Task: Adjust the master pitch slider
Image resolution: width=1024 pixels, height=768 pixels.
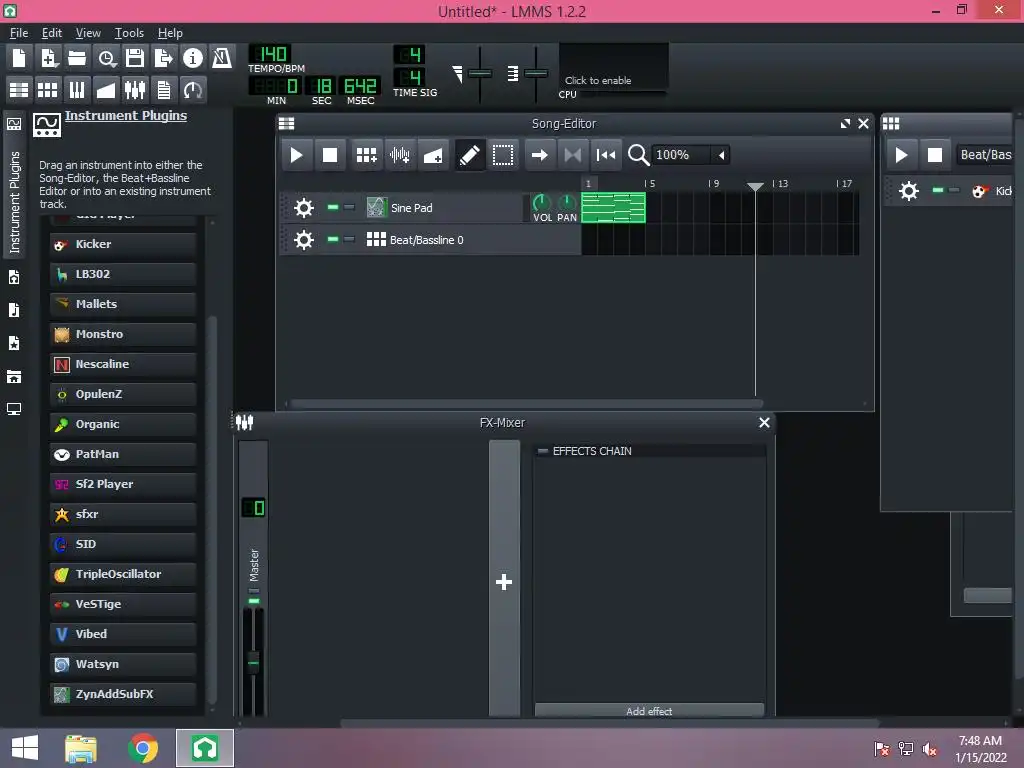Action: 536,73
